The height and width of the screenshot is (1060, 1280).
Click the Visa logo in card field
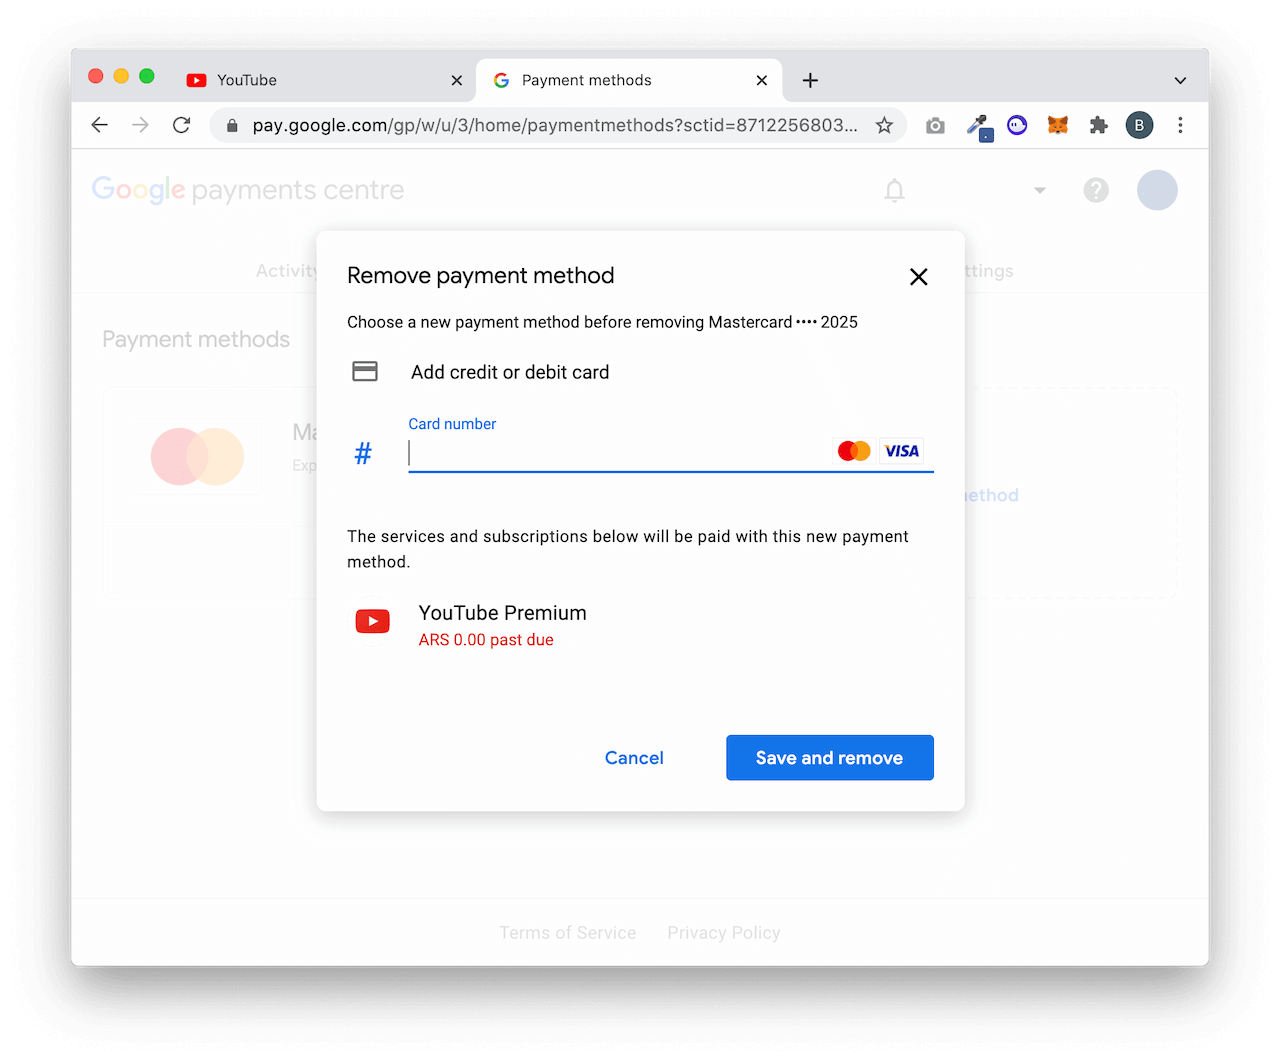tap(901, 451)
